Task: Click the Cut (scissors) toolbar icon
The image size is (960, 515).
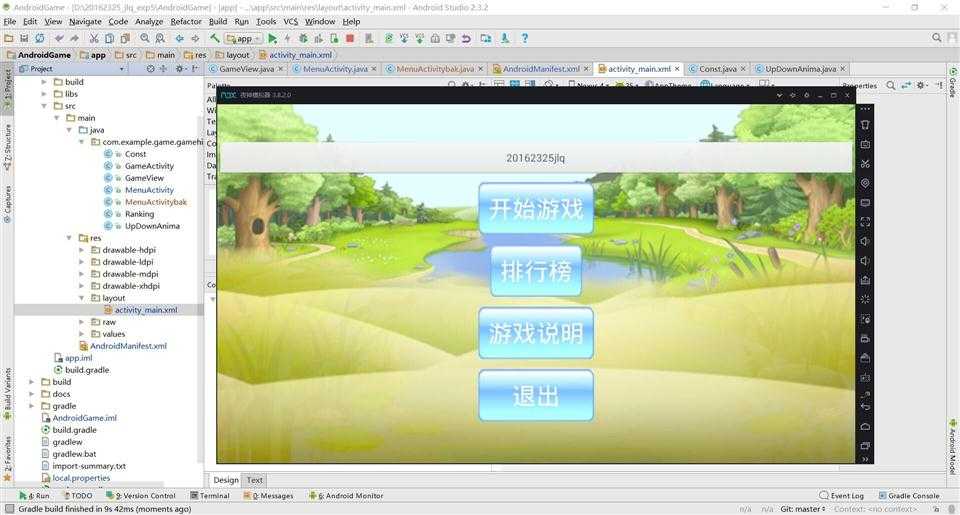Action: [x=94, y=38]
